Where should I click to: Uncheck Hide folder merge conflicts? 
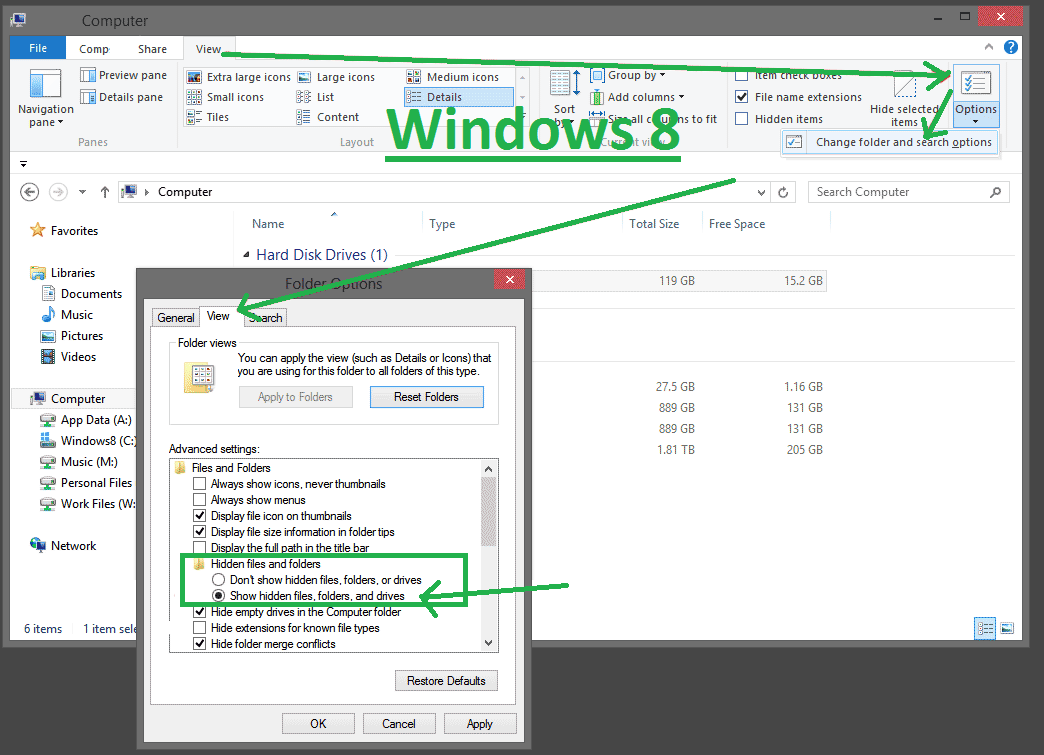(x=199, y=644)
